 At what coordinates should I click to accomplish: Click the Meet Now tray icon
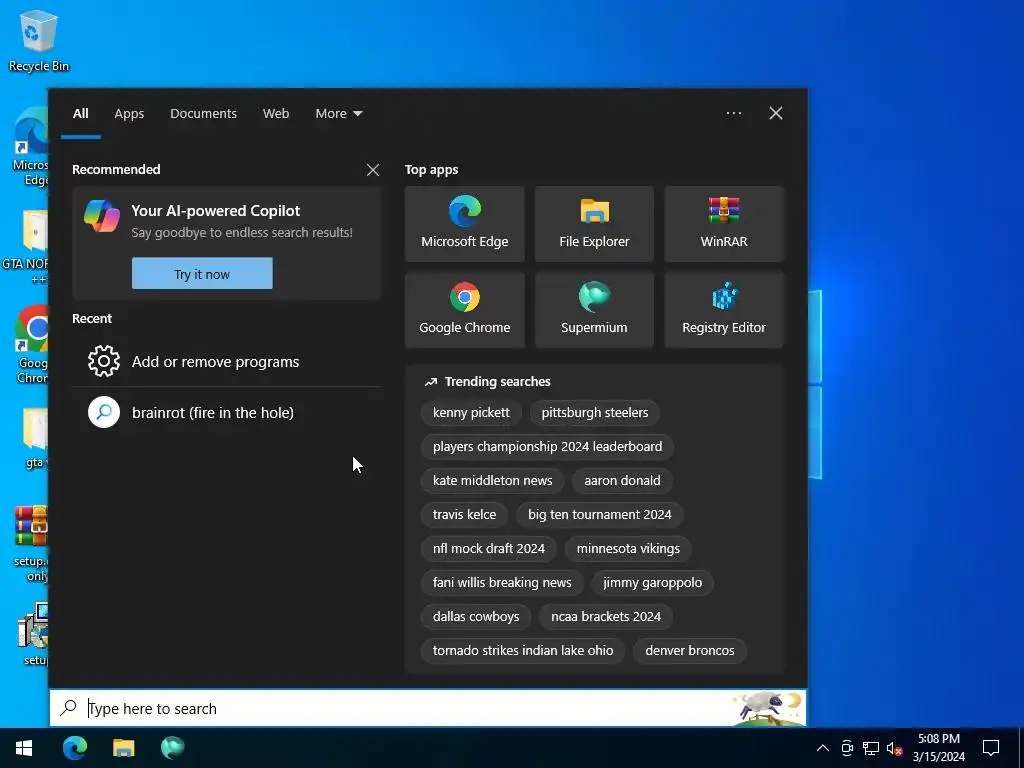[x=847, y=748]
